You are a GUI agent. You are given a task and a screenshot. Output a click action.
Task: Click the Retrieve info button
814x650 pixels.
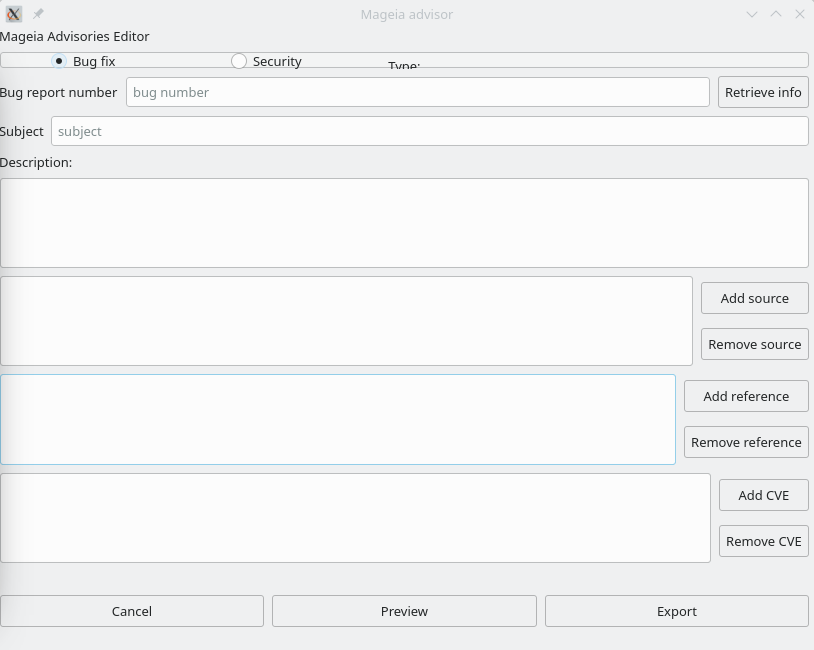point(763,92)
